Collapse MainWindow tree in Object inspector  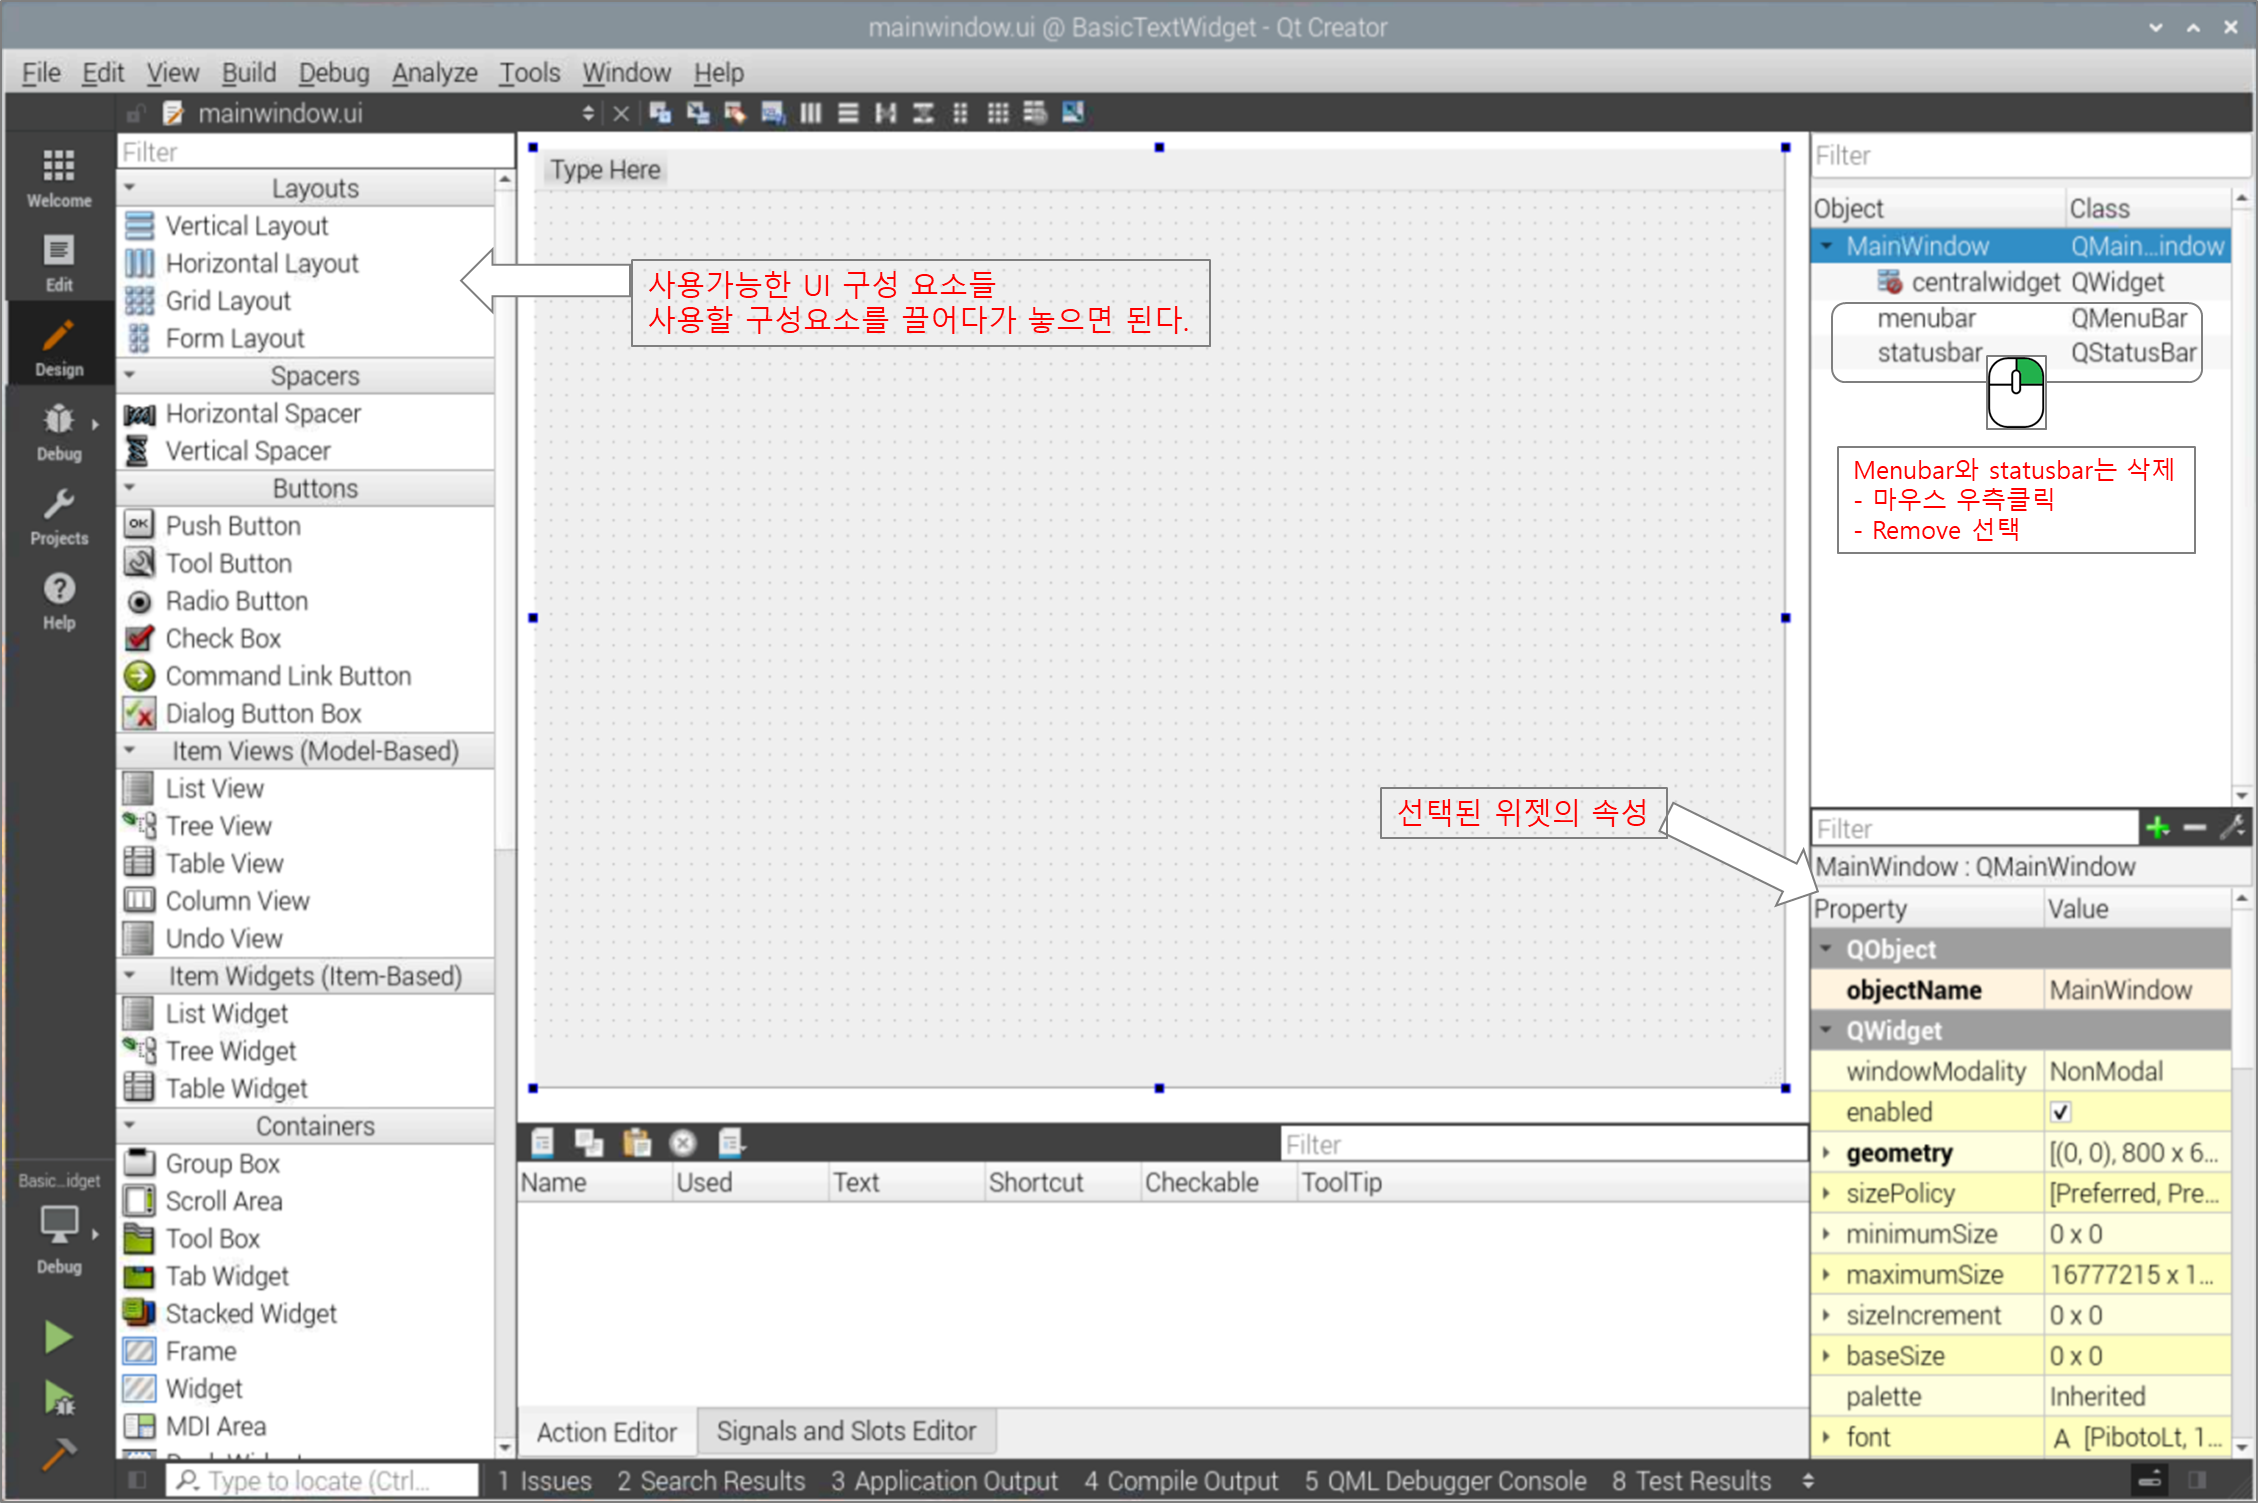pos(1827,246)
